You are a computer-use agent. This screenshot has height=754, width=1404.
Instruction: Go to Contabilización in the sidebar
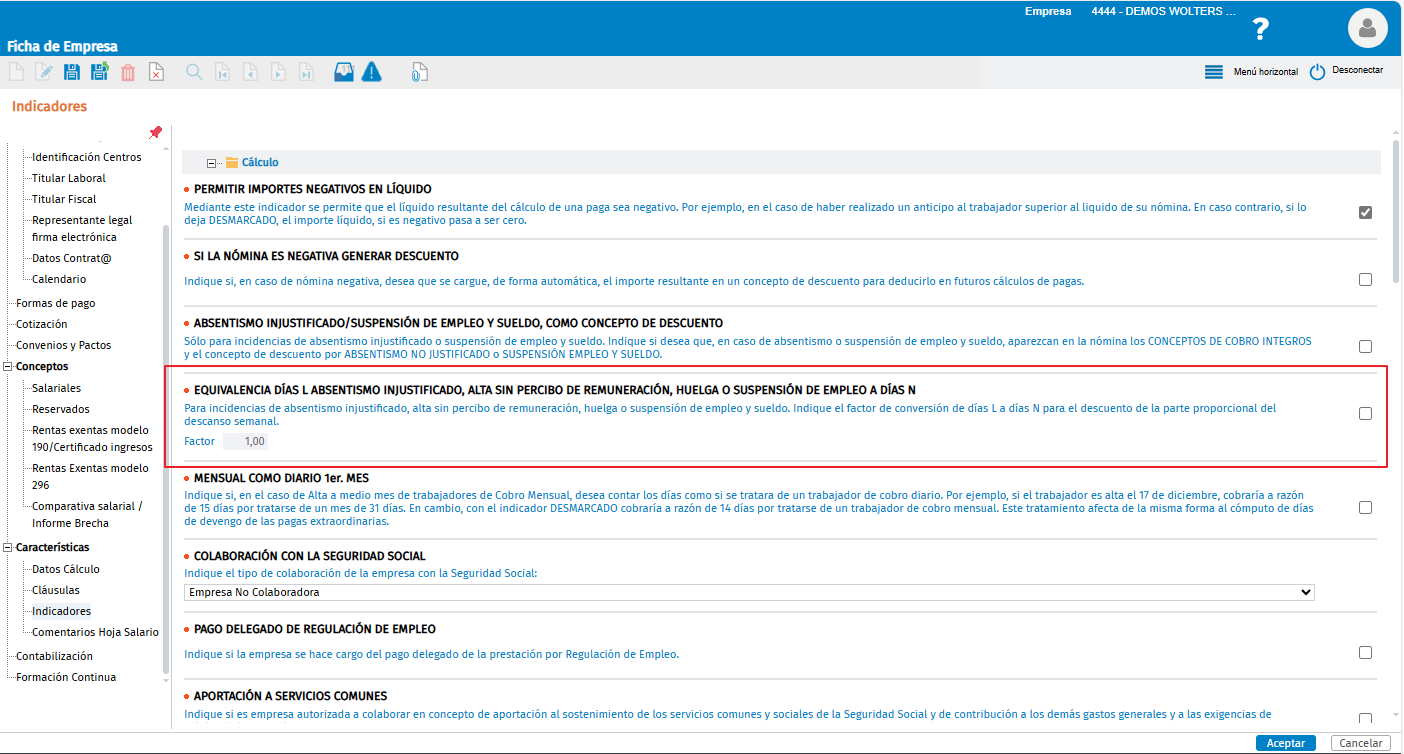click(54, 656)
